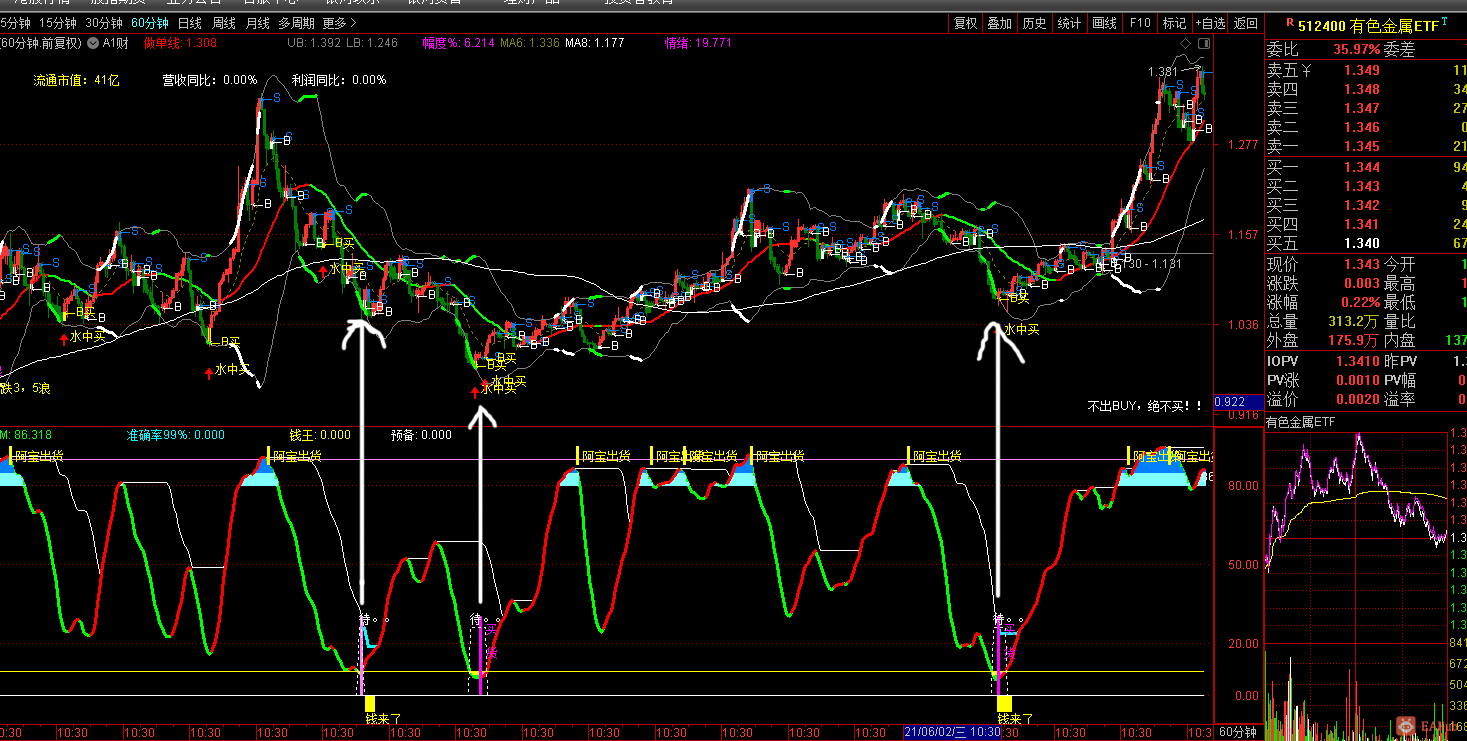Image resolution: width=1467 pixels, height=741 pixels.
Task: Open the 统计 statistics tool
Action: tap(1069, 23)
